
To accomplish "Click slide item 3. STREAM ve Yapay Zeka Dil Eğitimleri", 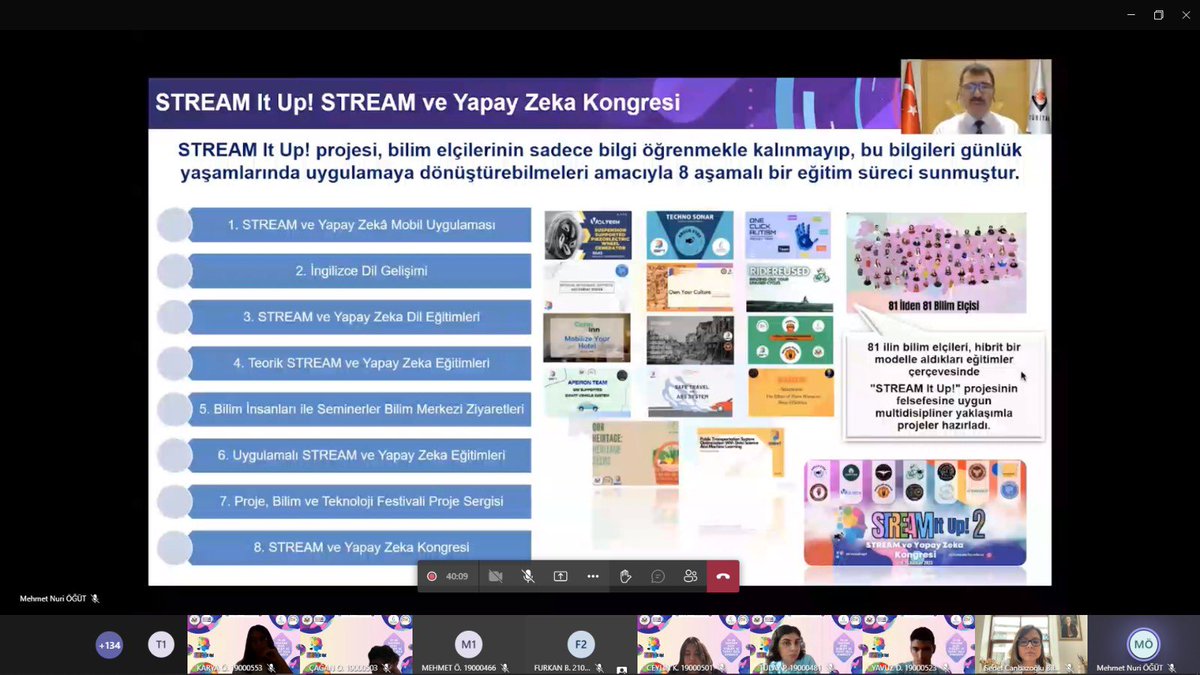I will [361, 317].
